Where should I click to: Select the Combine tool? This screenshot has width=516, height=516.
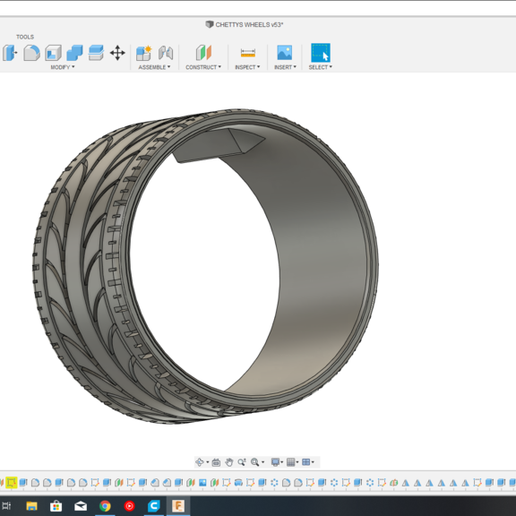tap(75, 53)
